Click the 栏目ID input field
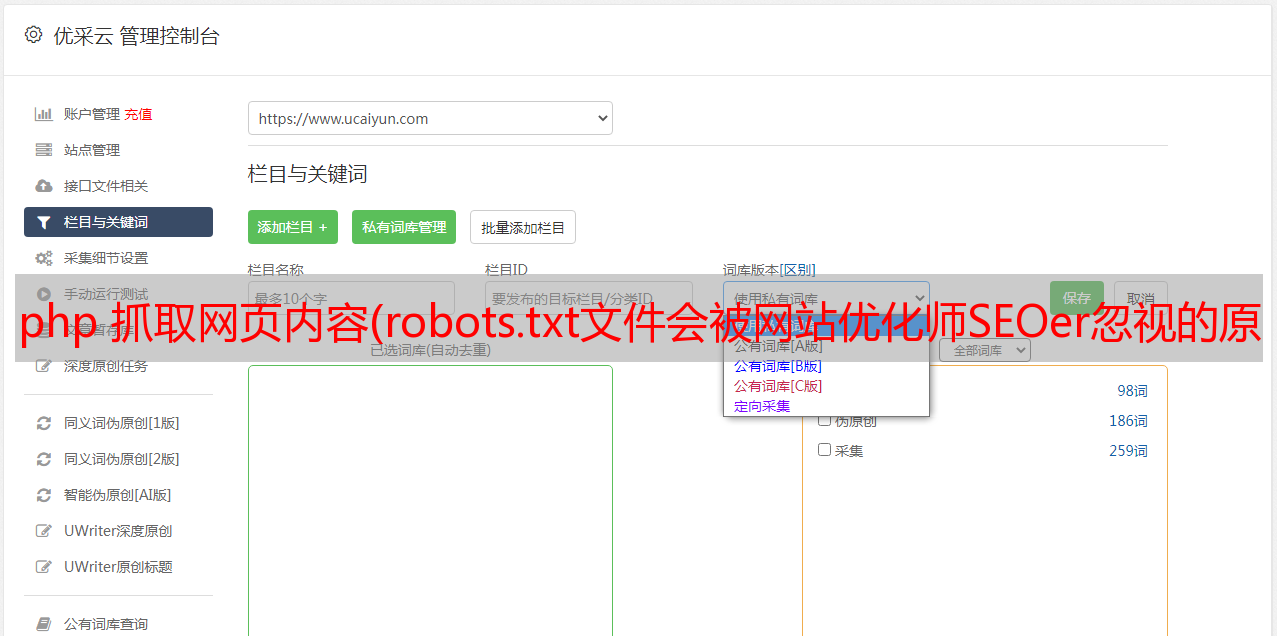 click(588, 298)
